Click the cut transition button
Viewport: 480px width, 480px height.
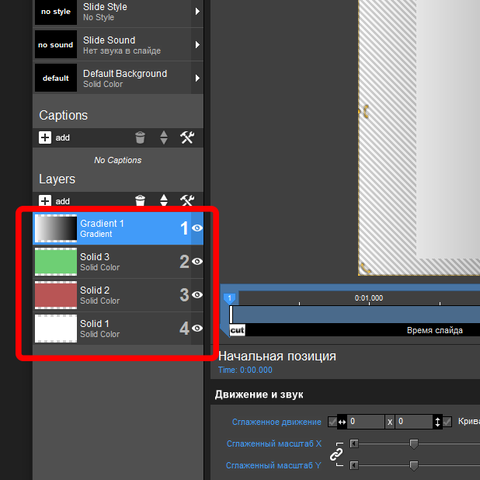[237, 330]
